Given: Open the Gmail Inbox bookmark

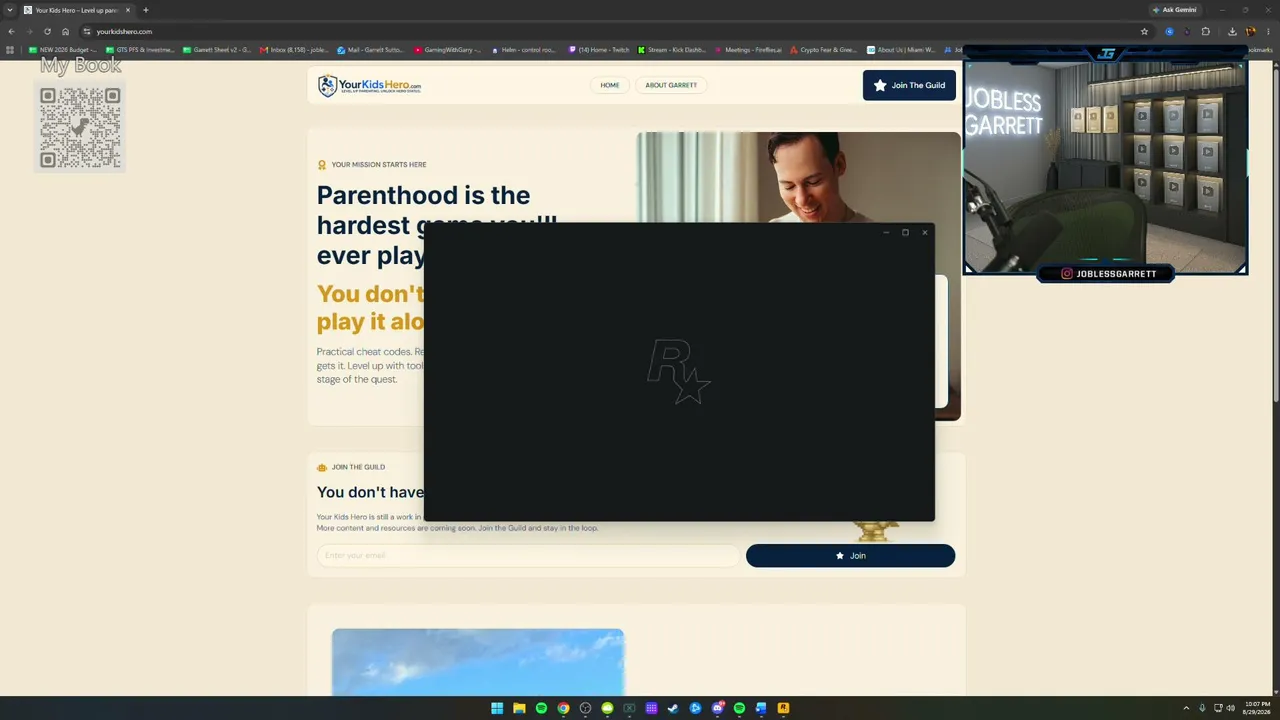Looking at the screenshot, I should point(294,50).
